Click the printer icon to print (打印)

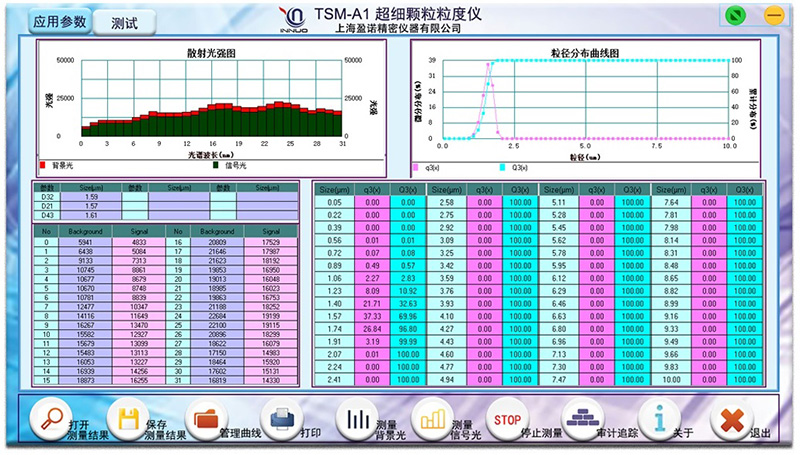click(279, 420)
